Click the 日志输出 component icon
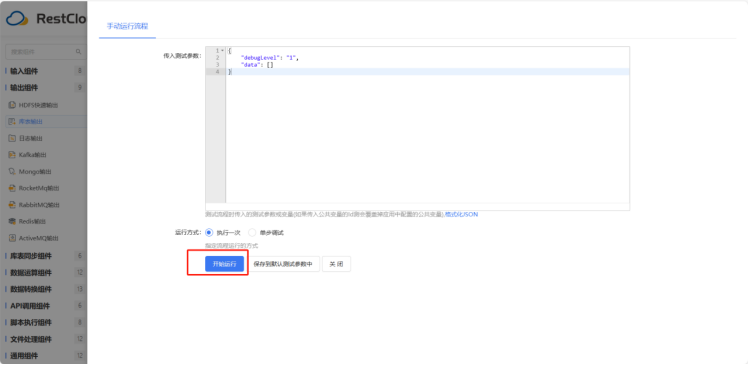Image resolution: width=748 pixels, height=365 pixels. 12,138
